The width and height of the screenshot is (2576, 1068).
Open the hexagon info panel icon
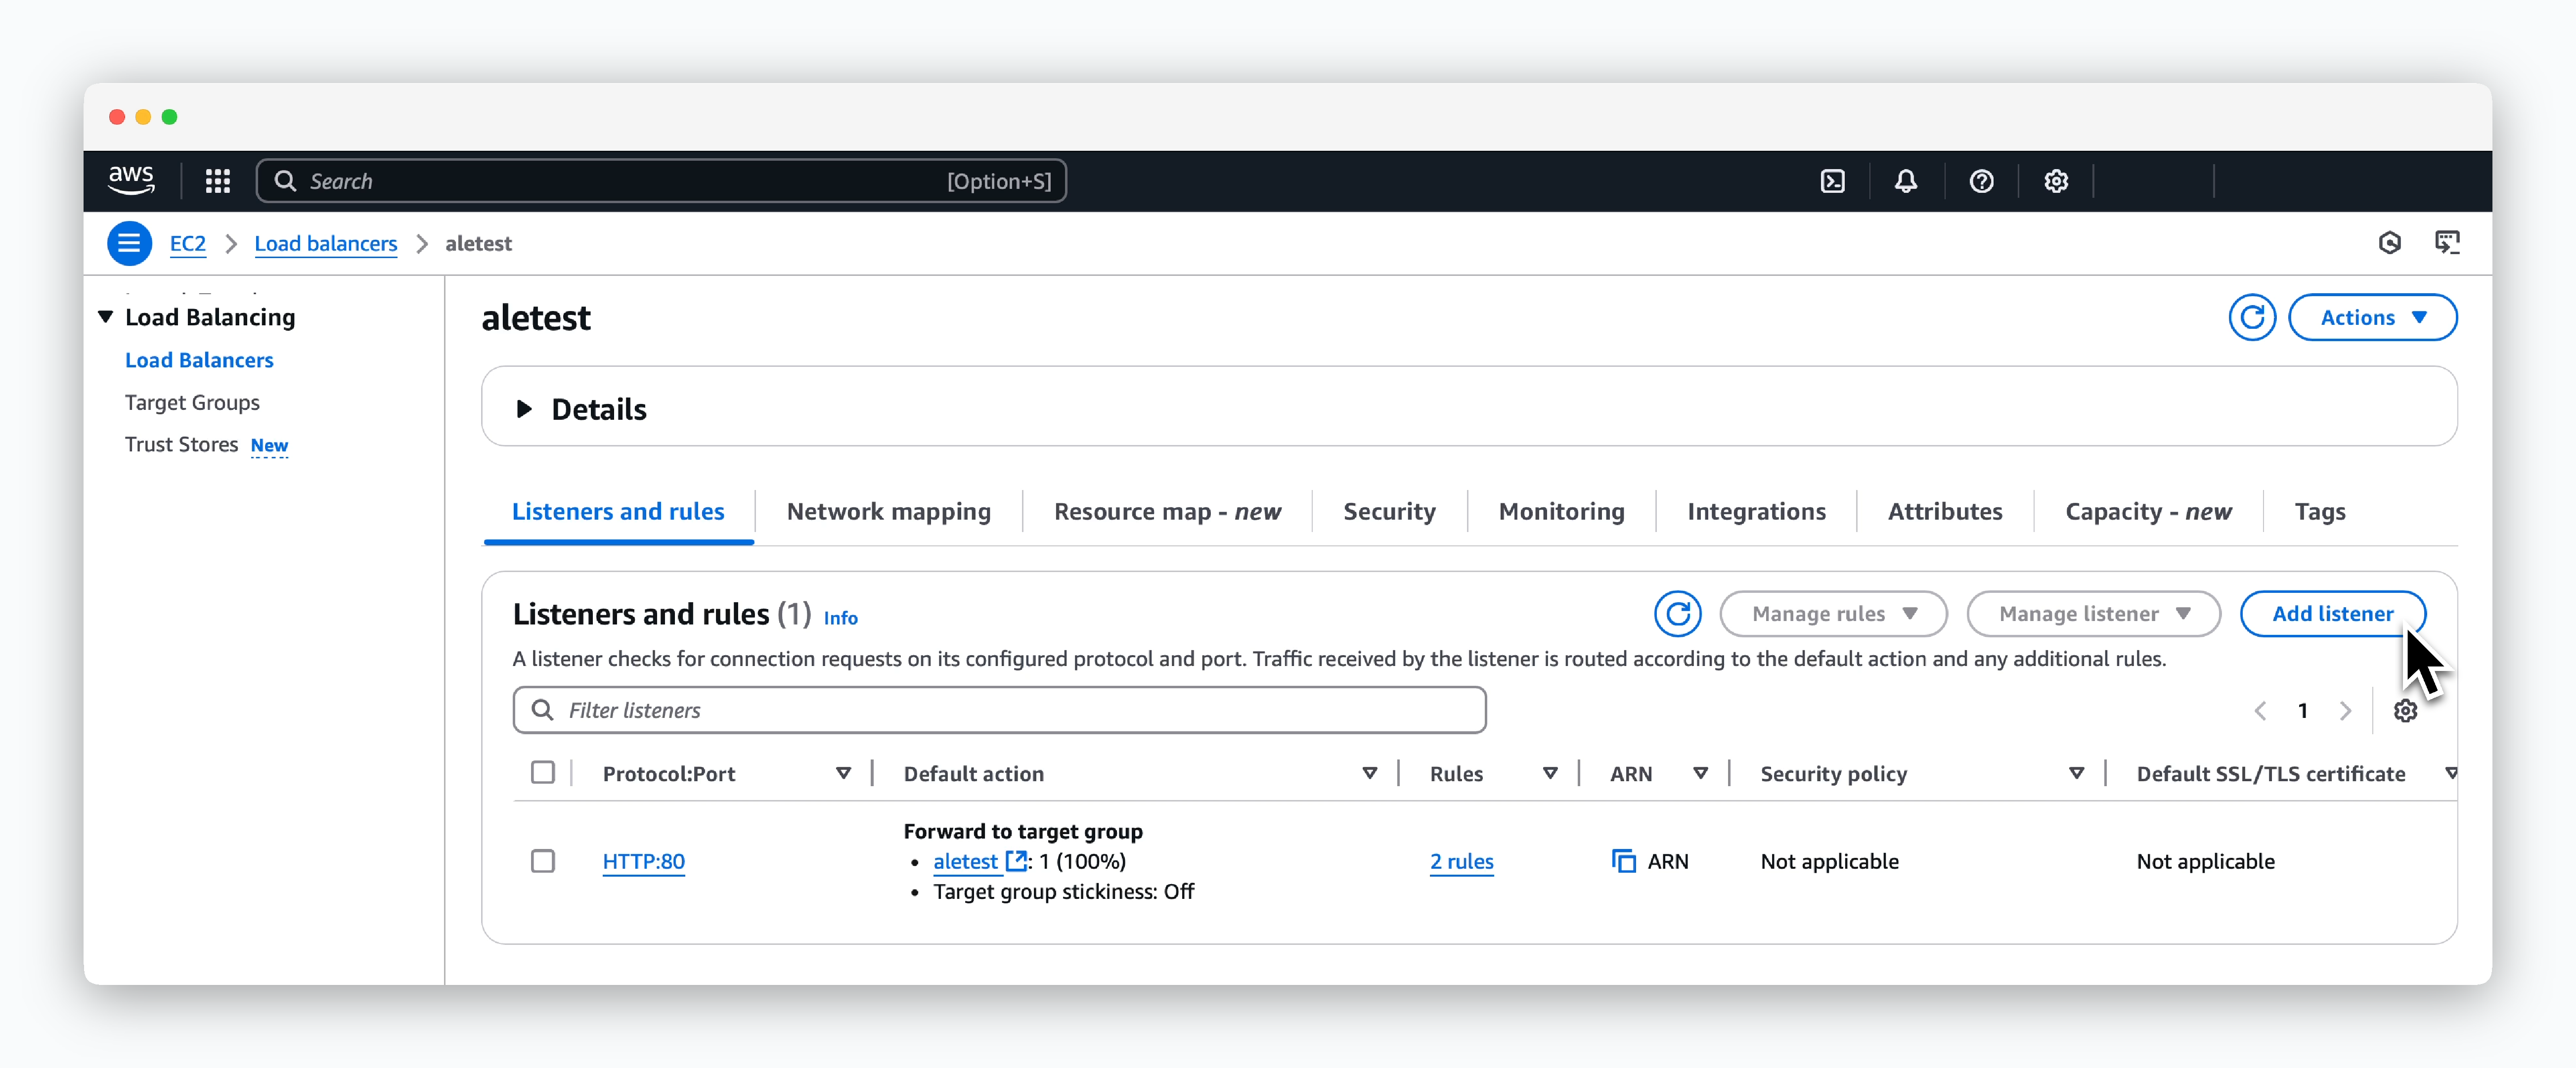(x=2389, y=243)
